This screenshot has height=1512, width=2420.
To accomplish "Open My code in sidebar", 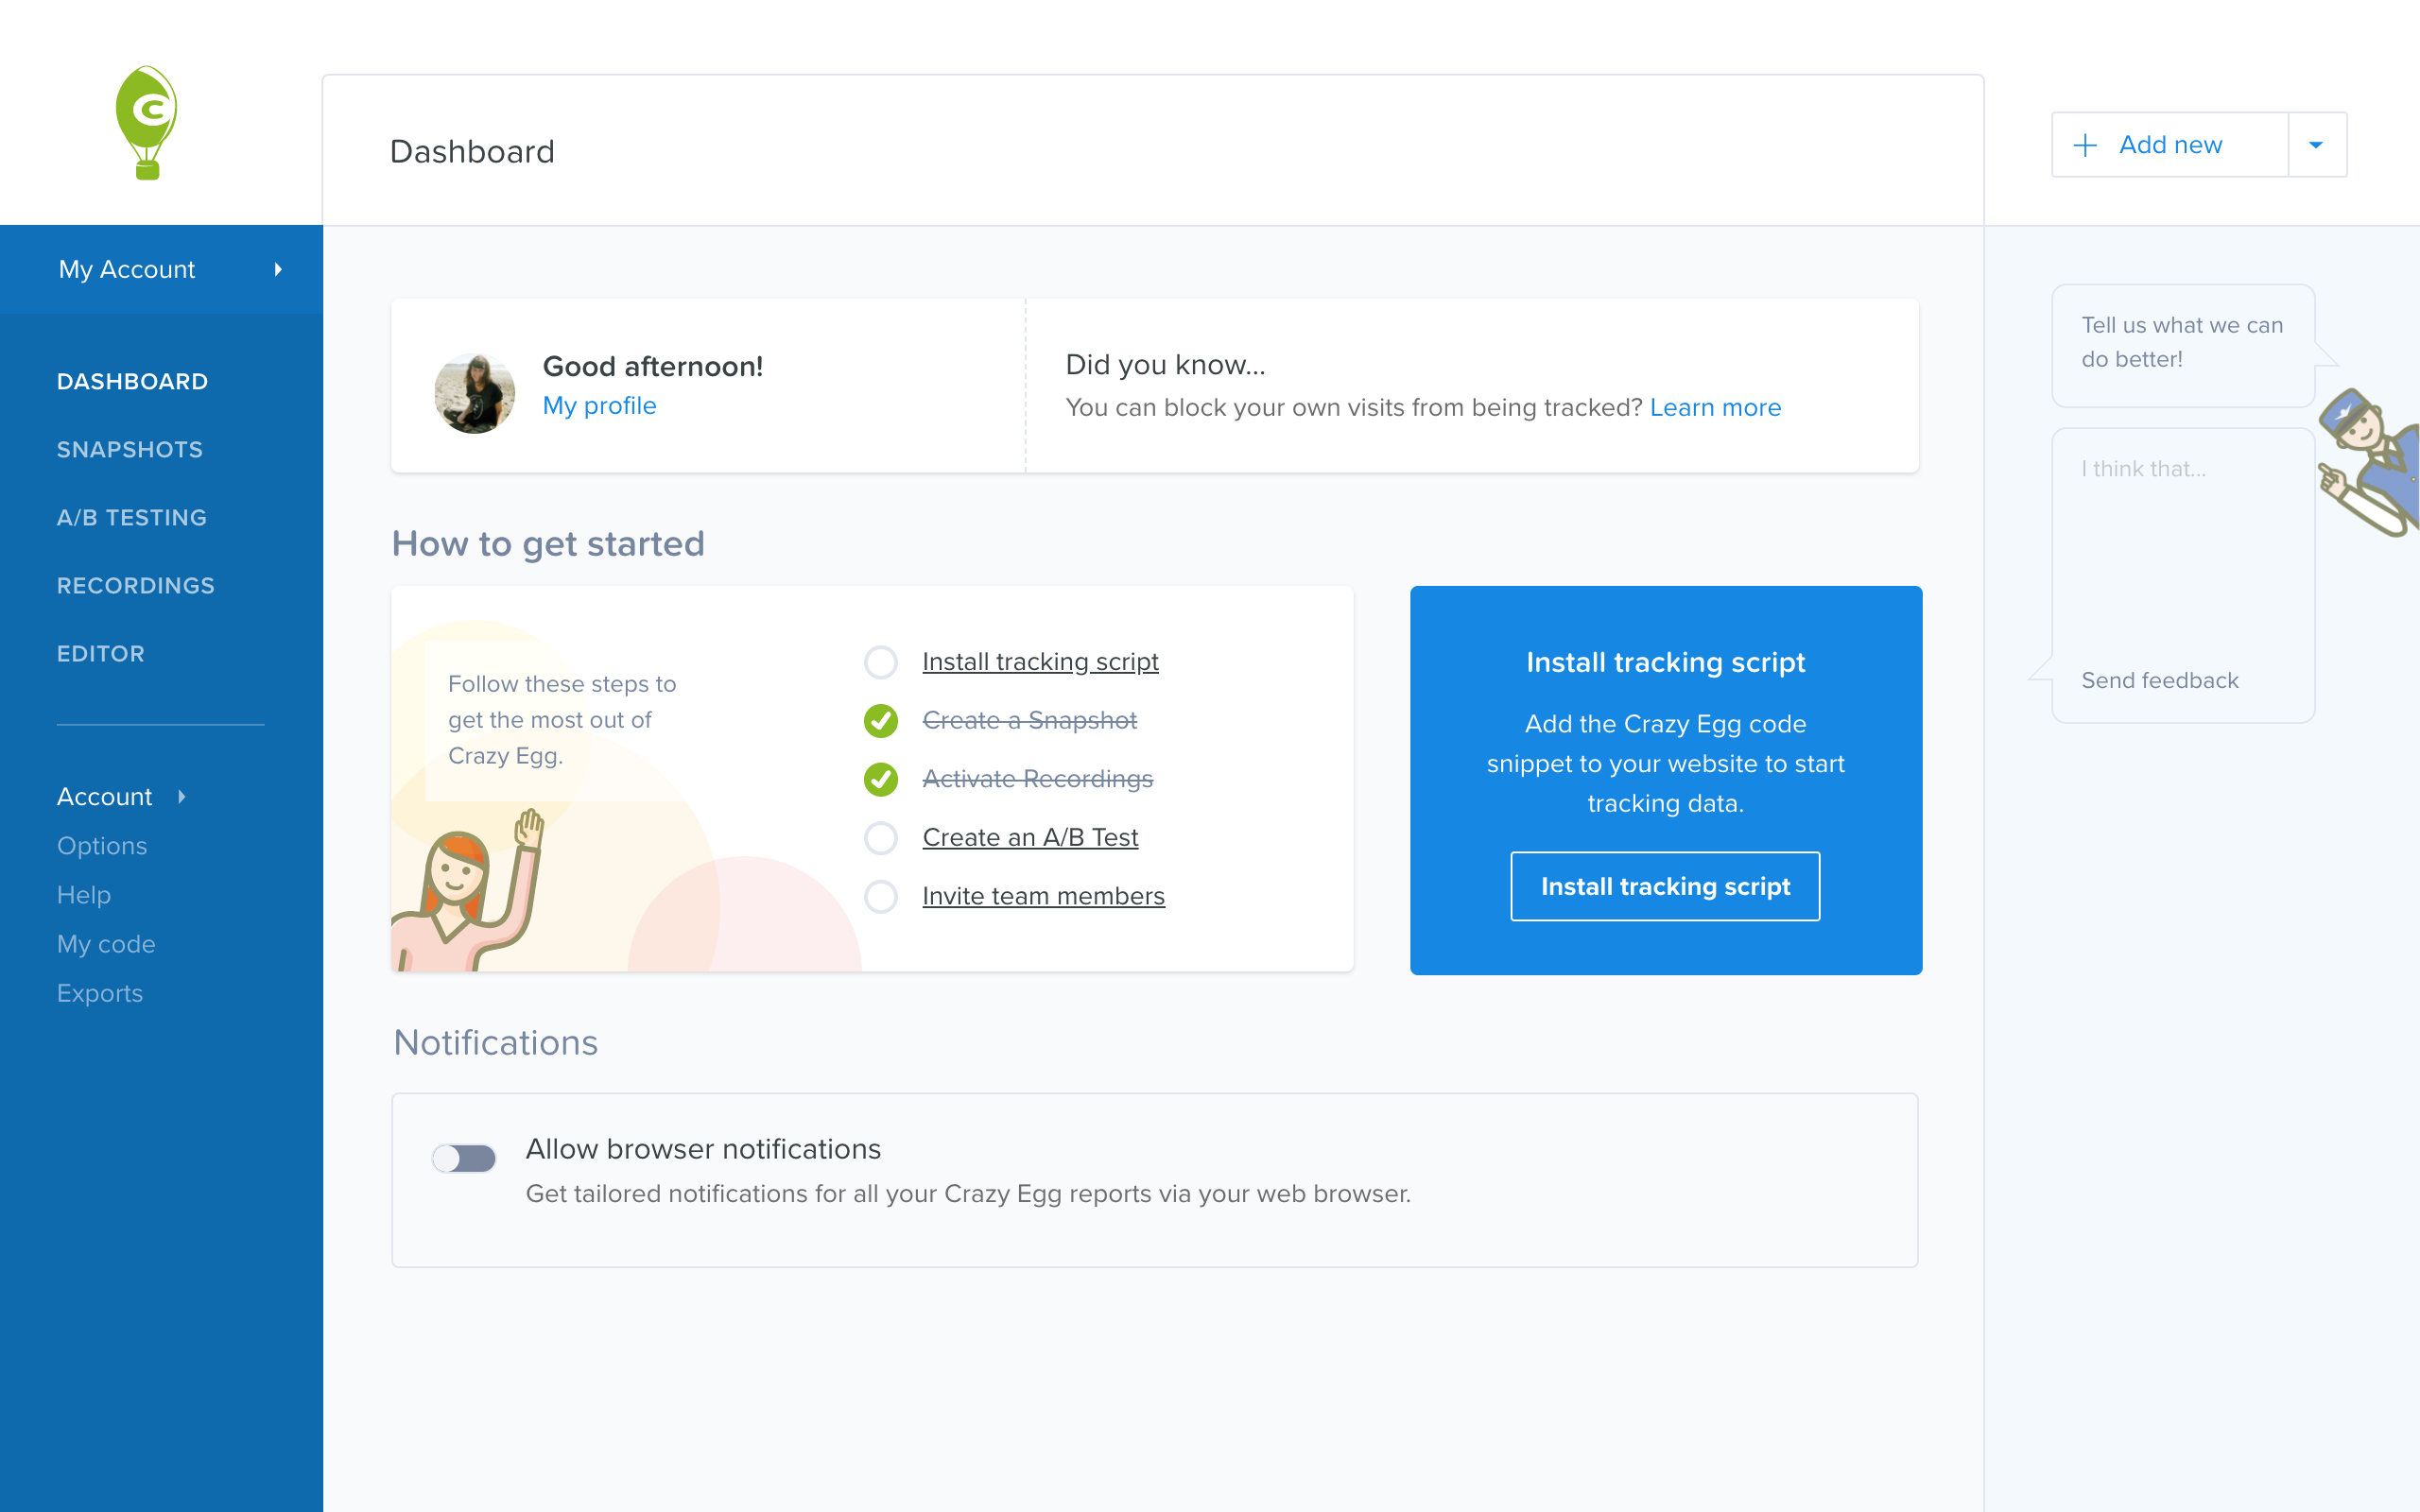I will (106, 944).
